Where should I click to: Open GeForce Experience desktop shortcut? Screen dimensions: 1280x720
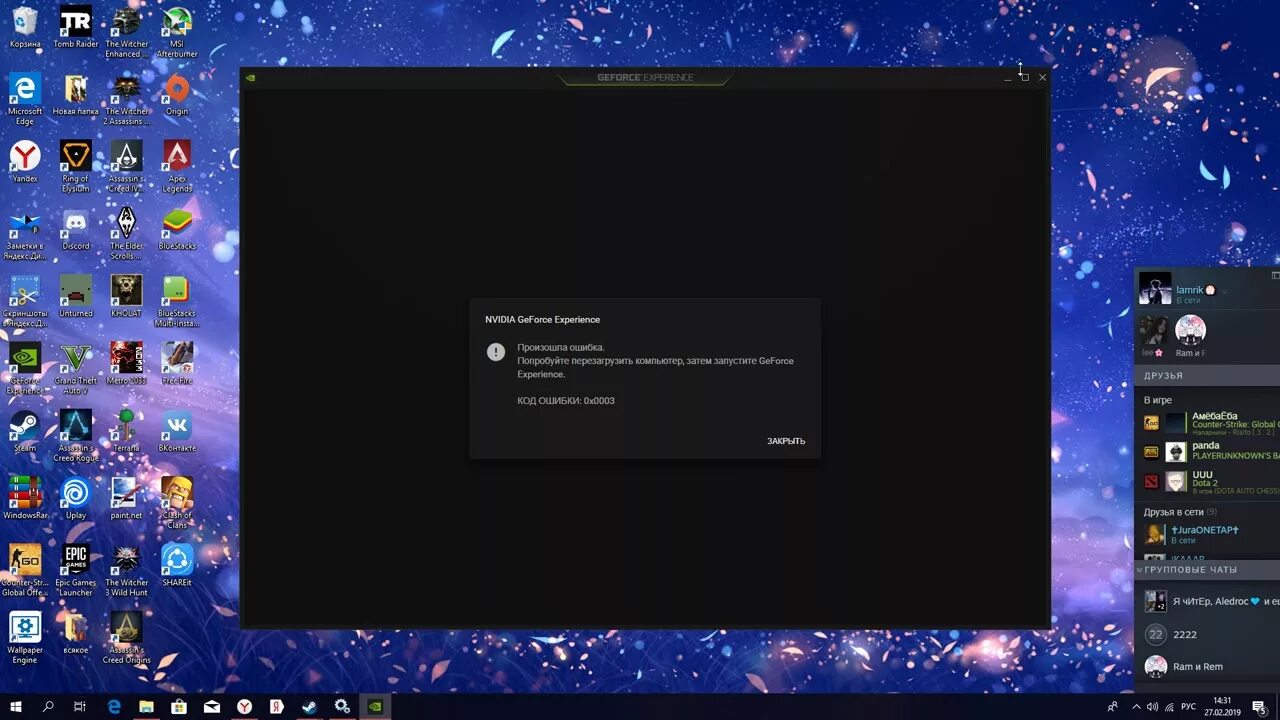click(x=25, y=368)
